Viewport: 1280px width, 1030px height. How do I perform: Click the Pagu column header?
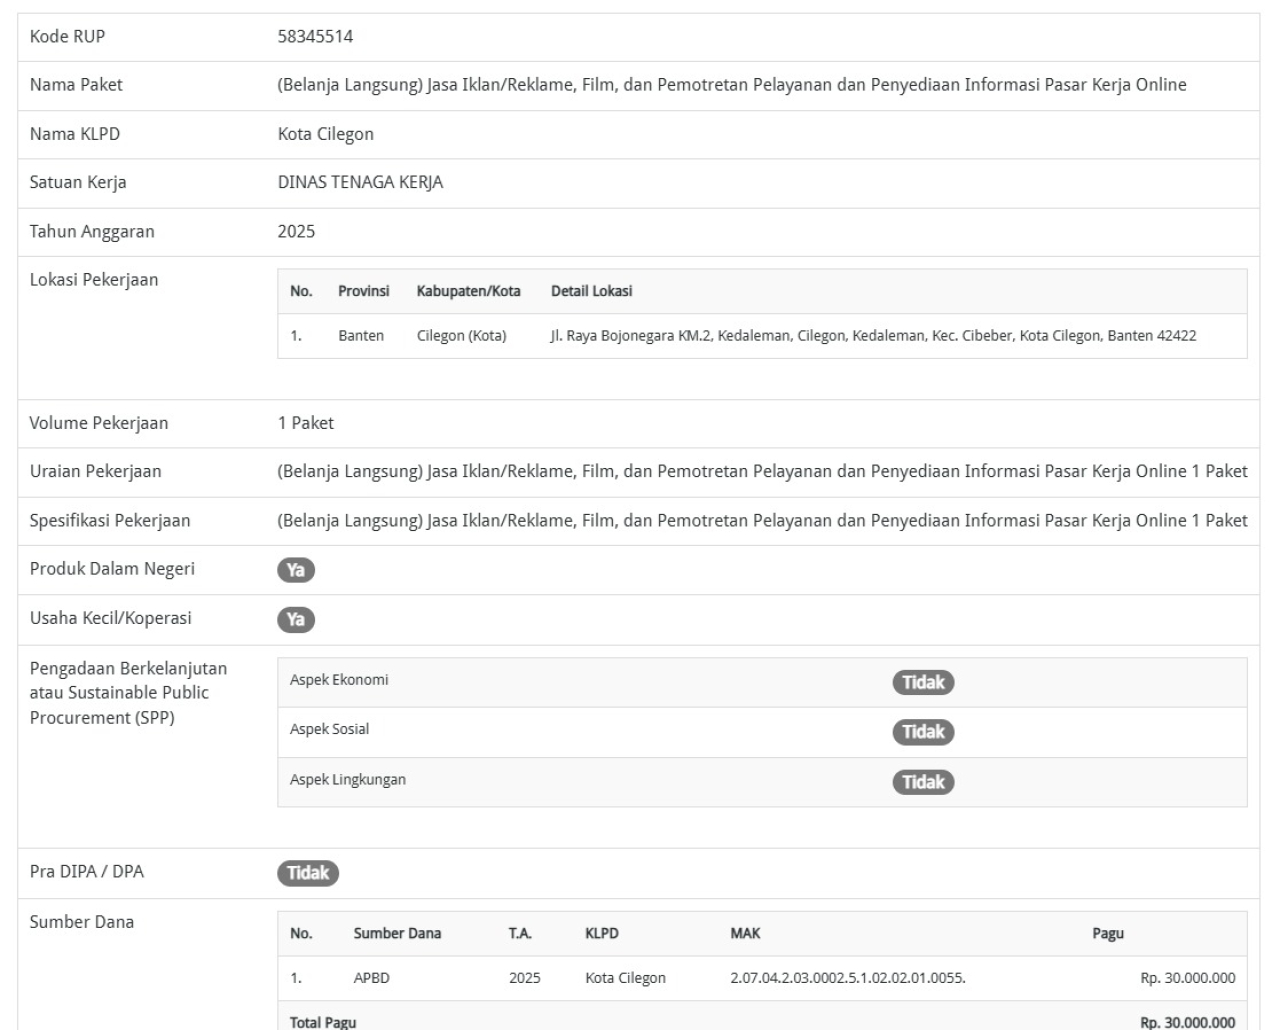1107,933
